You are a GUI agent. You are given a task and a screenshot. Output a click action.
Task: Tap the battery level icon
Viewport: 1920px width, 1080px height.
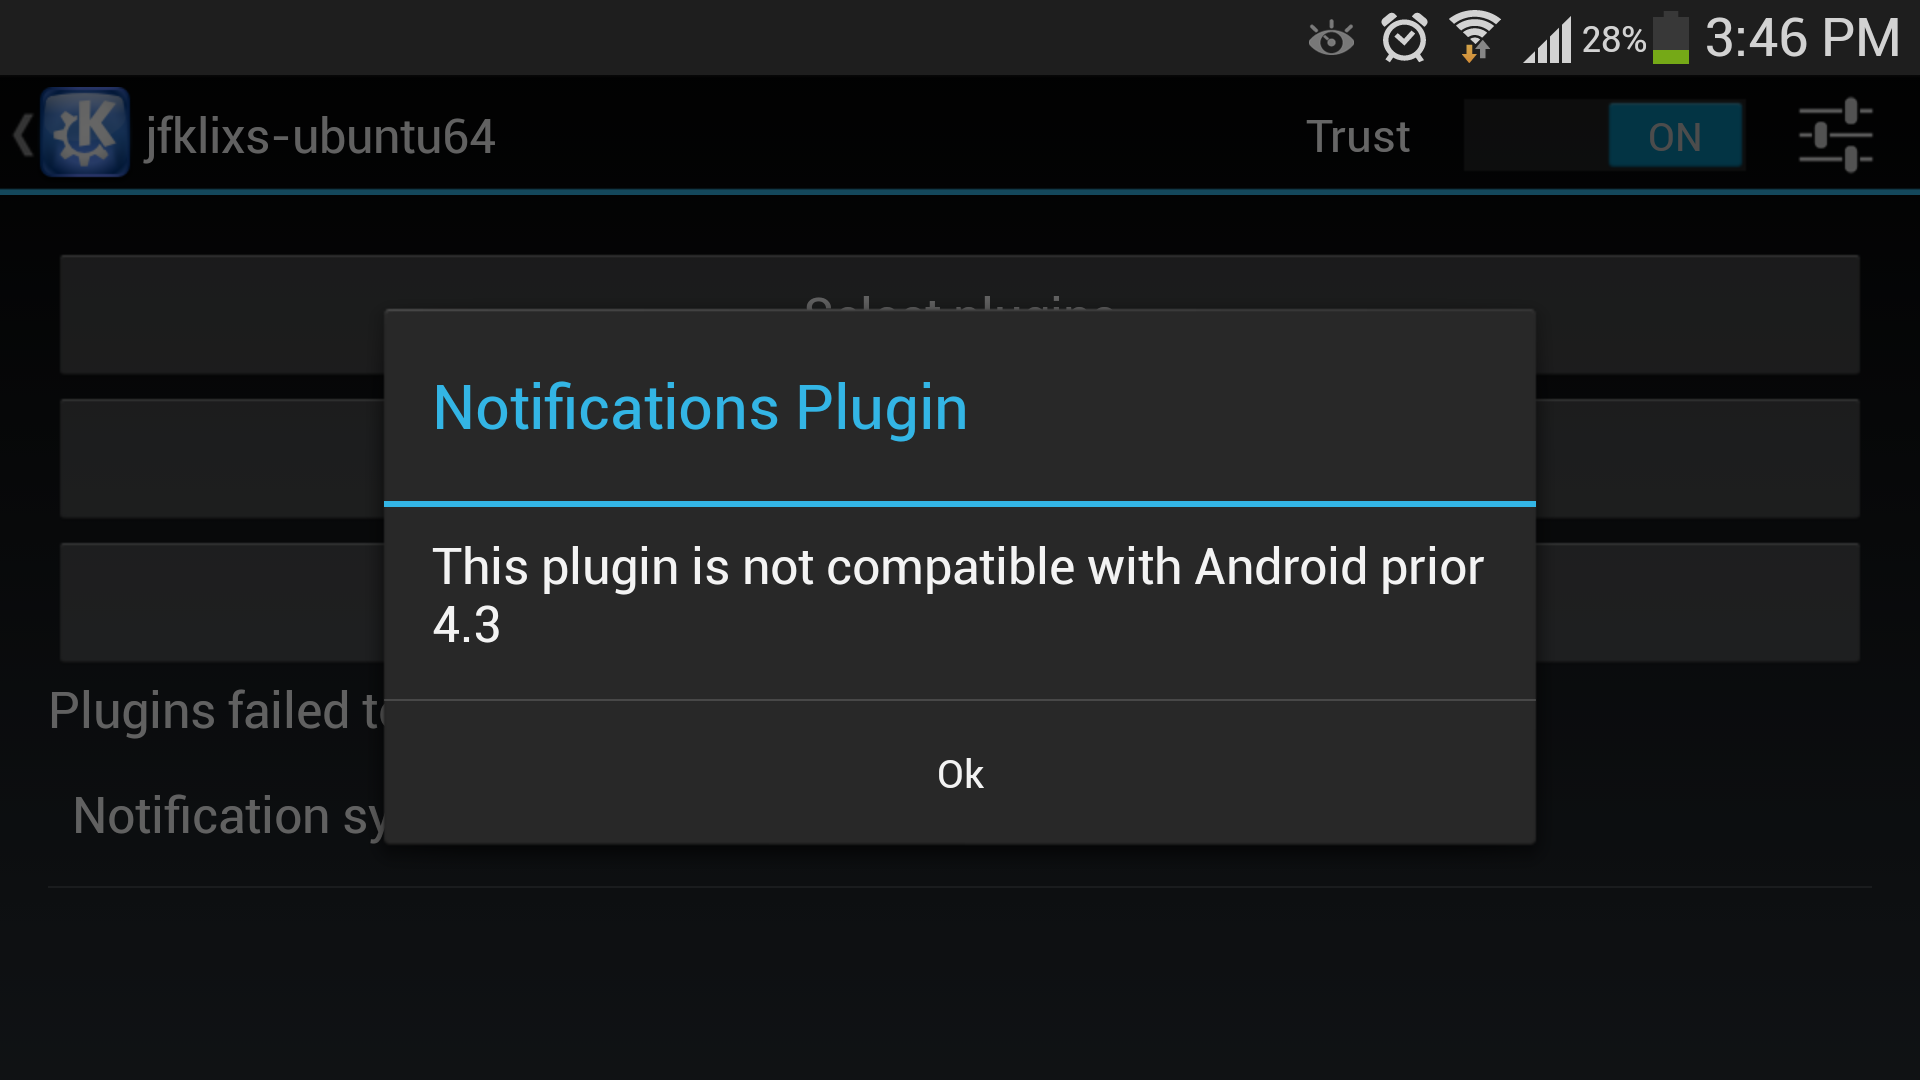(x=1671, y=38)
